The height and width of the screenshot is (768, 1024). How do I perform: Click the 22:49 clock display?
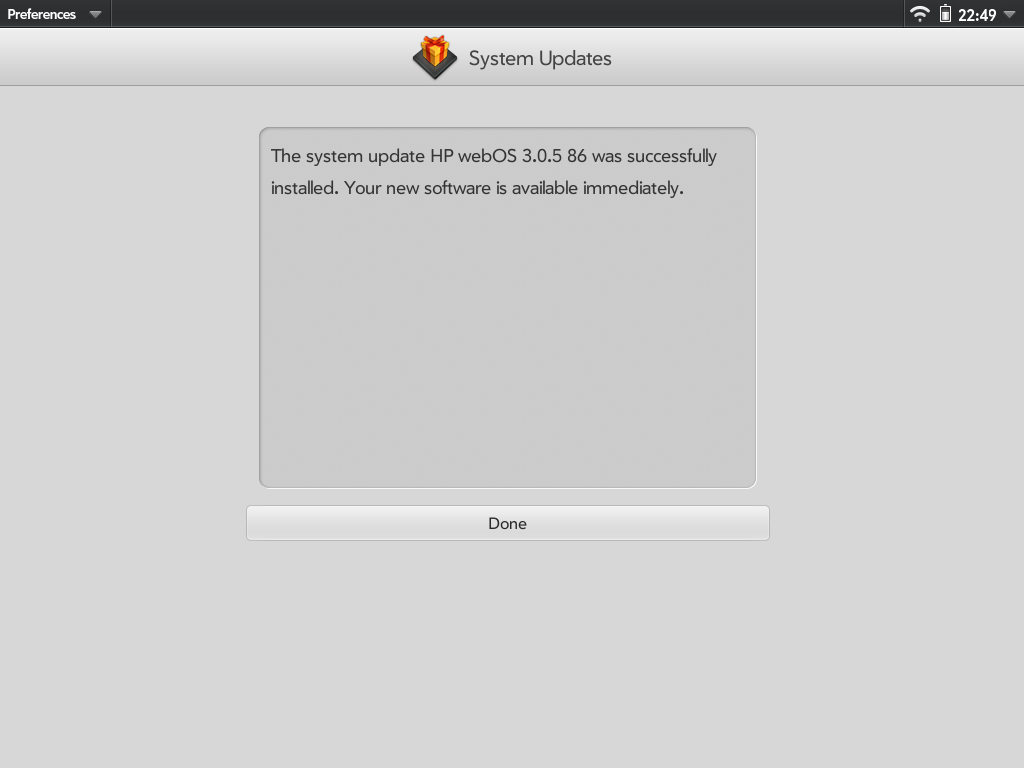click(977, 14)
